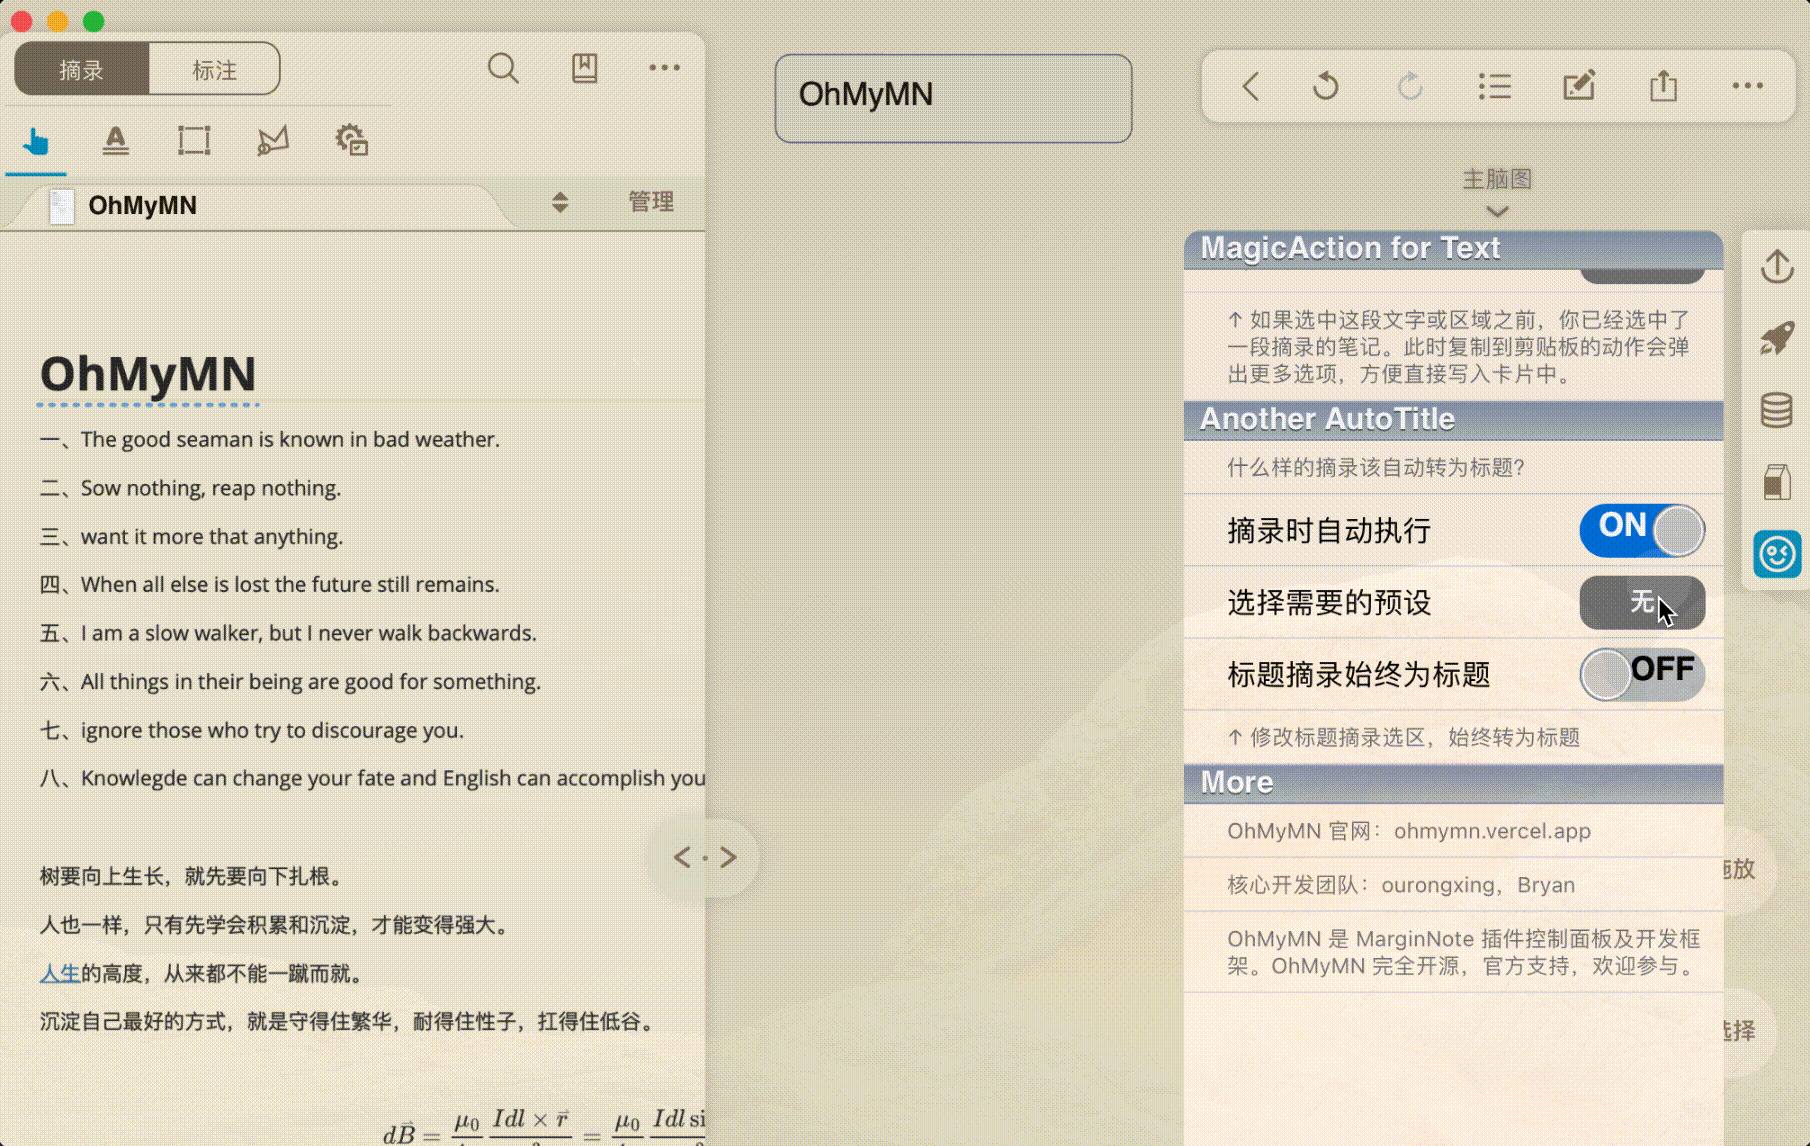Click line 'ignore those who try to discourage you.'

click(272, 730)
